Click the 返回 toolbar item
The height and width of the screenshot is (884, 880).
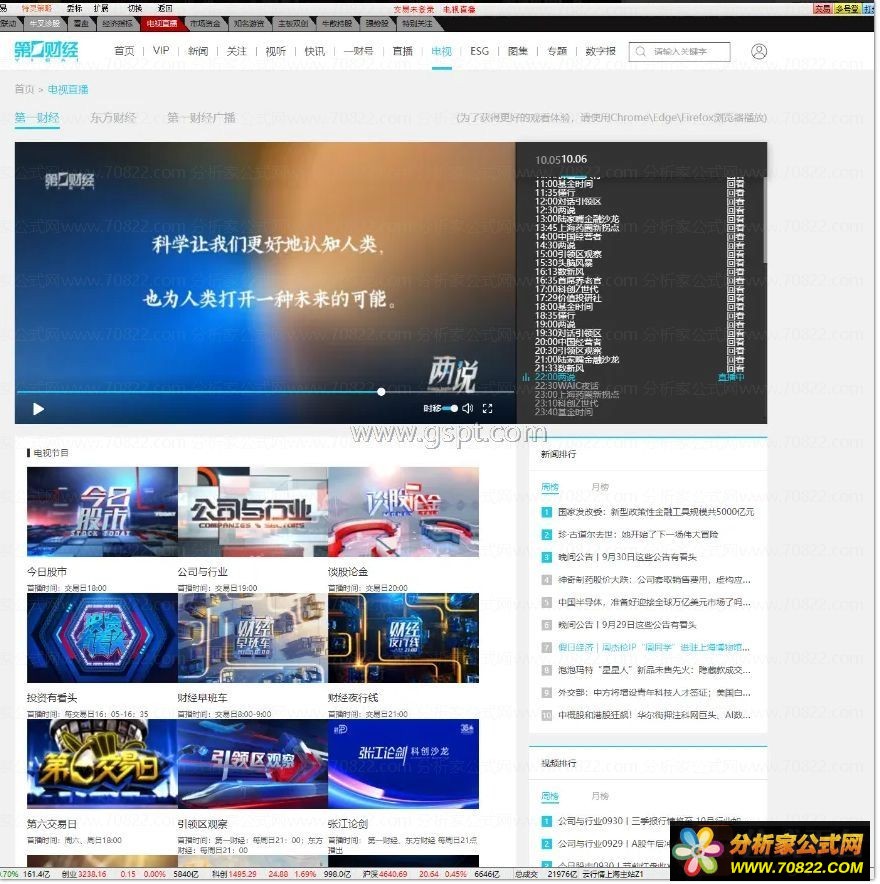165,8
